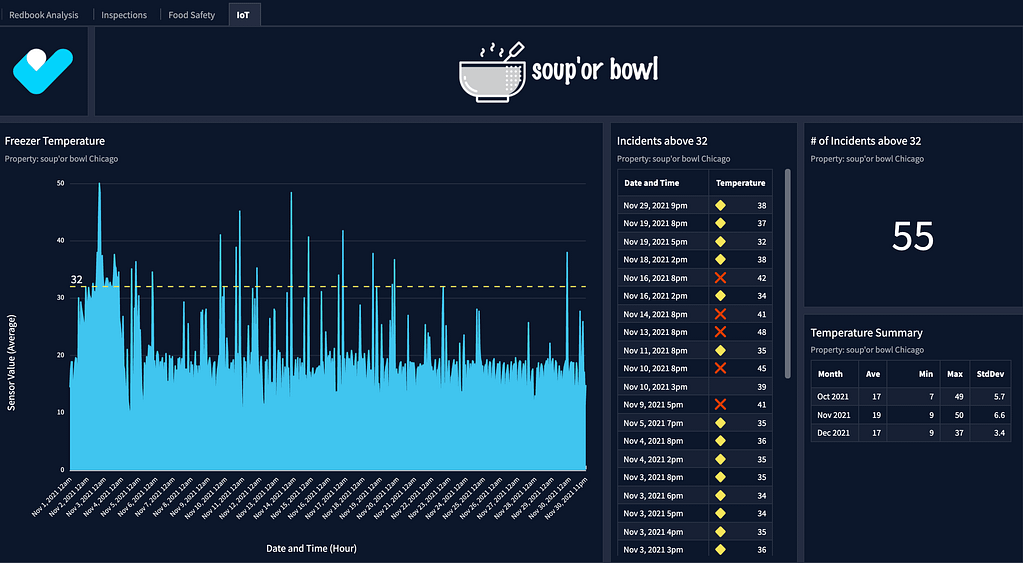The width and height of the screenshot is (1023, 563).
Task: Click temperature value 48 in incidents table
Action: coord(761,332)
